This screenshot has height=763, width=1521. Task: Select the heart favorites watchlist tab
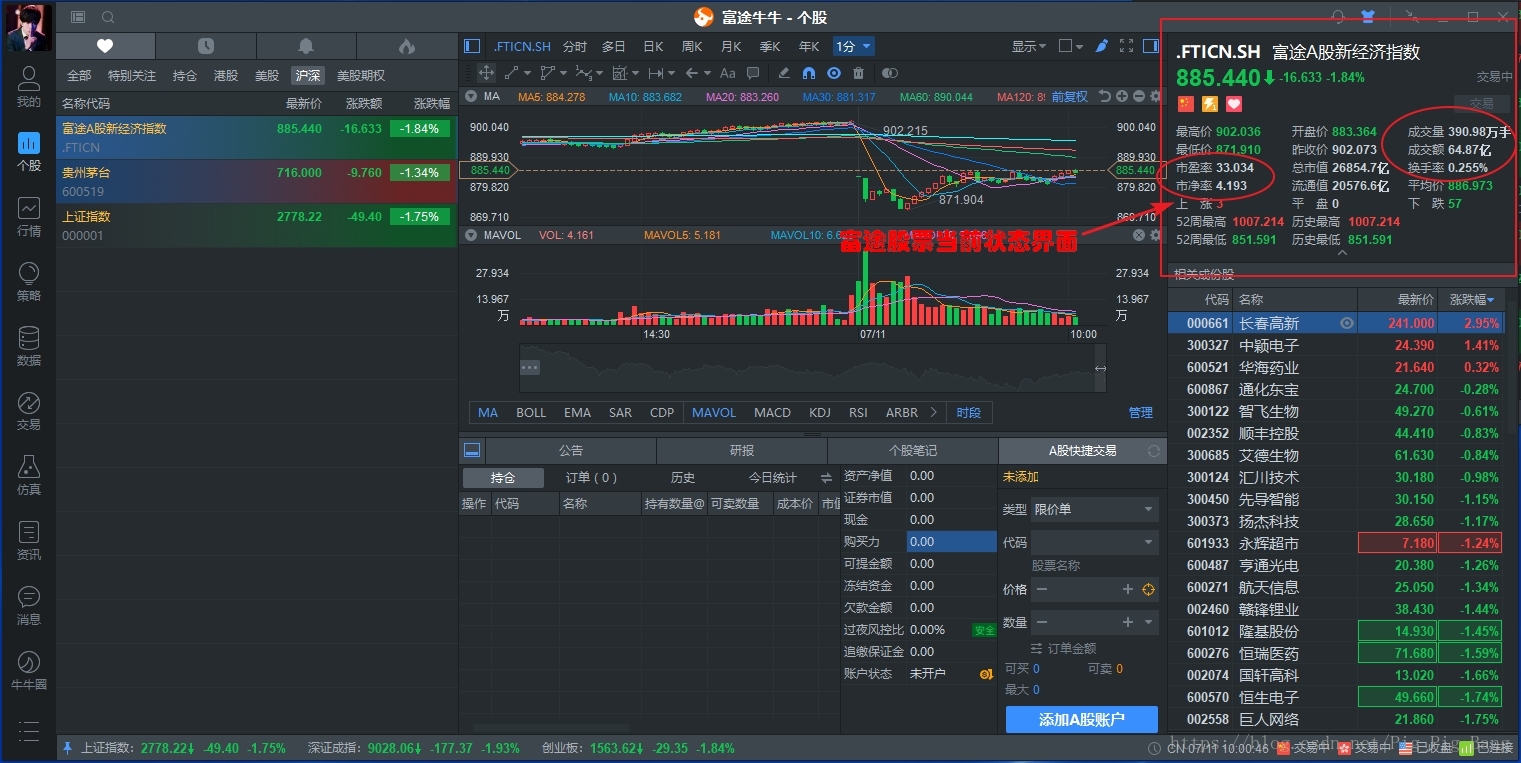pyautogui.click(x=105, y=46)
